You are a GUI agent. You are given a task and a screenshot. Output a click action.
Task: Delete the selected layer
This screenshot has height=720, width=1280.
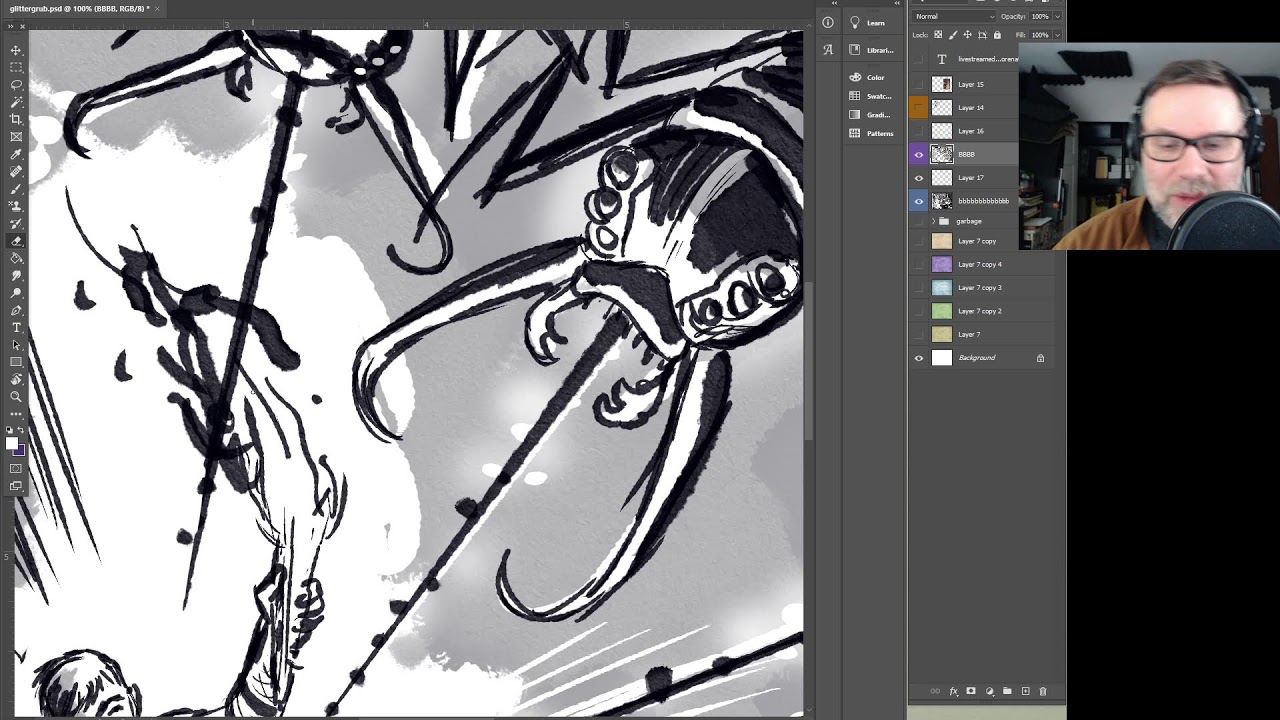1042,691
